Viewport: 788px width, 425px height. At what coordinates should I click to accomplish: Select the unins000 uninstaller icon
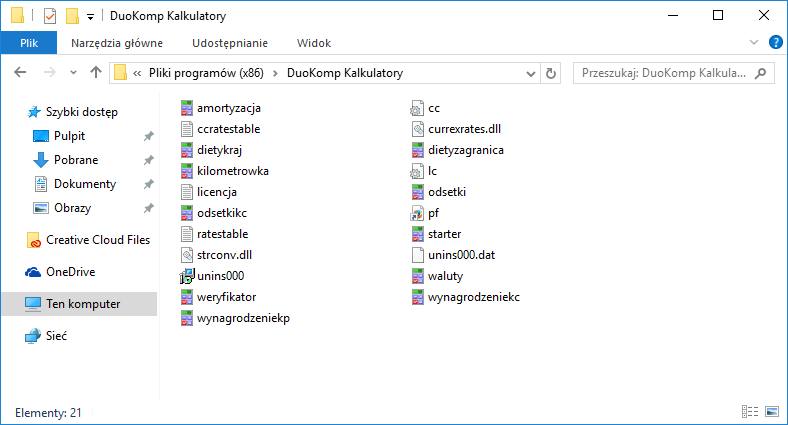(187, 276)
